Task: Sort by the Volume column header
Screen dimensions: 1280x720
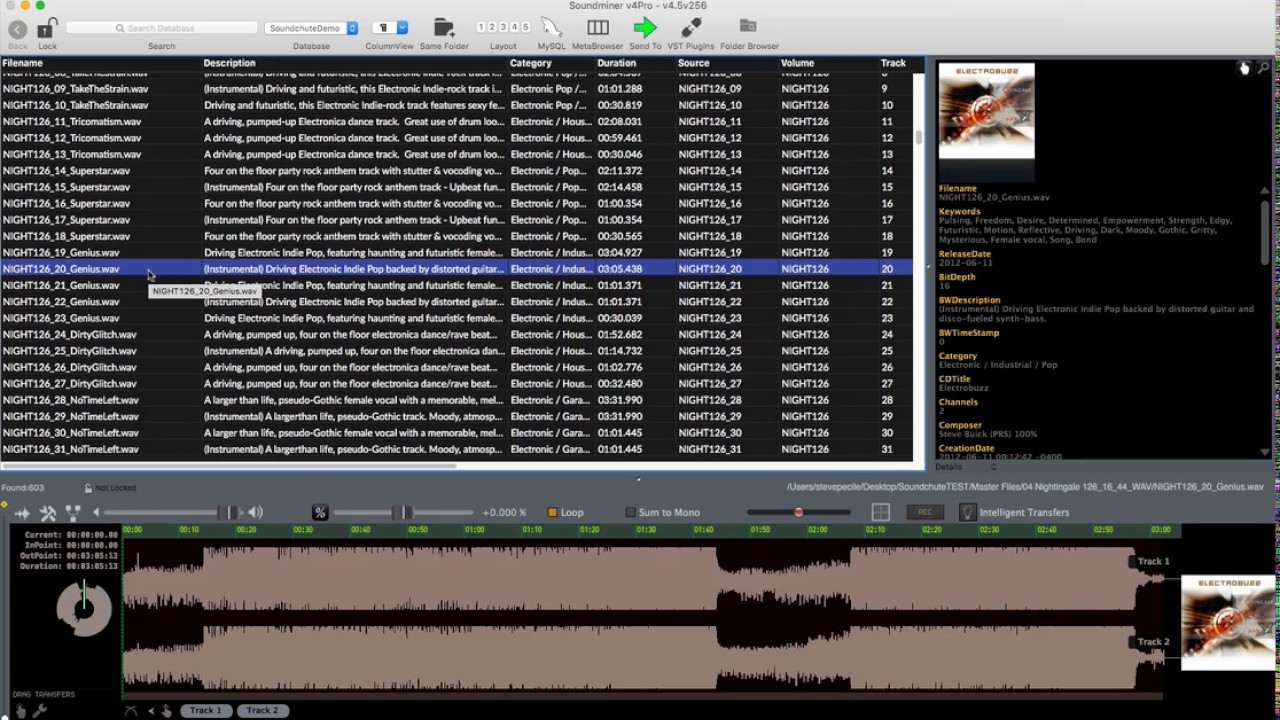Action: tap(798, 63)
